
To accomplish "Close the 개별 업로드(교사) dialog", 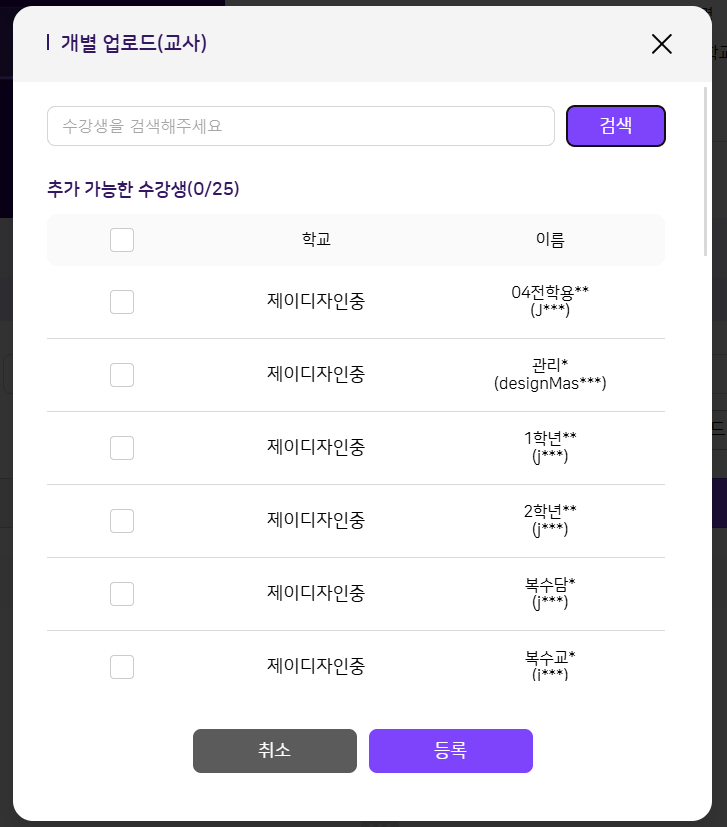I will (x=661, y=43).
